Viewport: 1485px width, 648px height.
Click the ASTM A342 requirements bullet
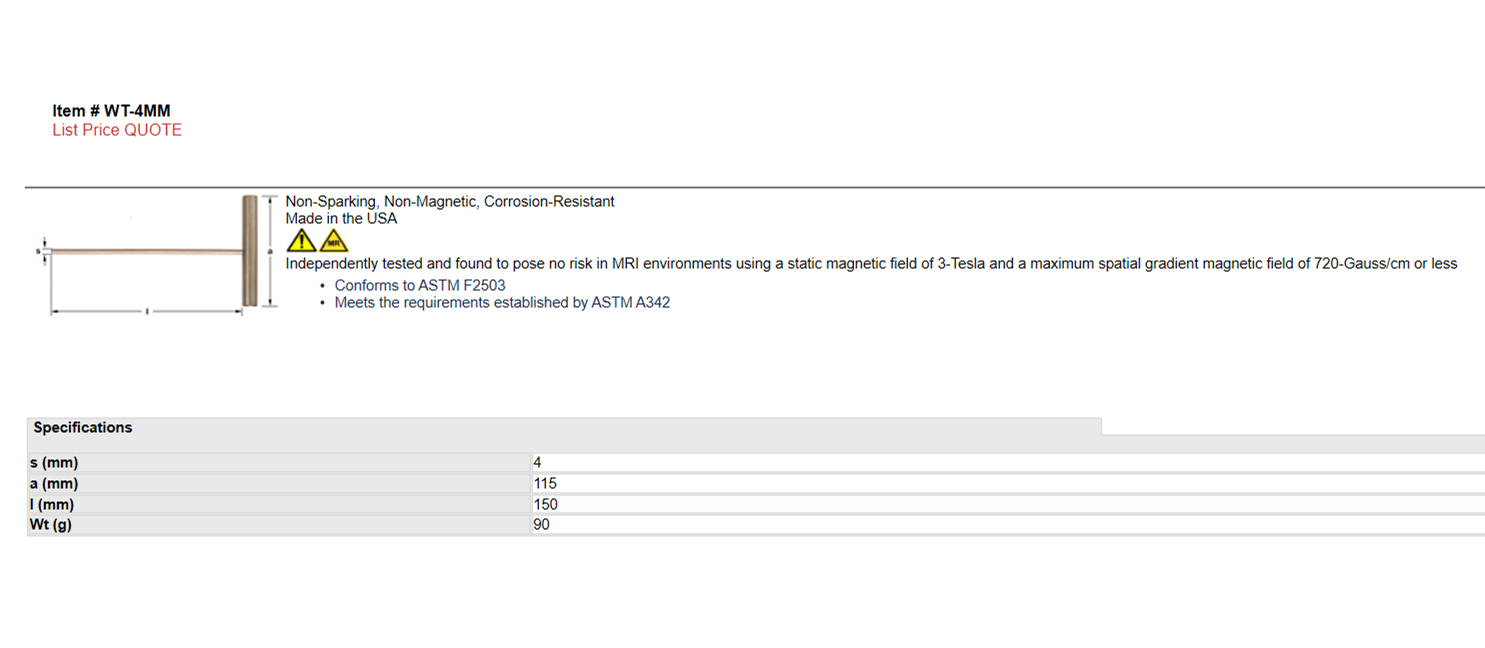click(x=502, y=303)
